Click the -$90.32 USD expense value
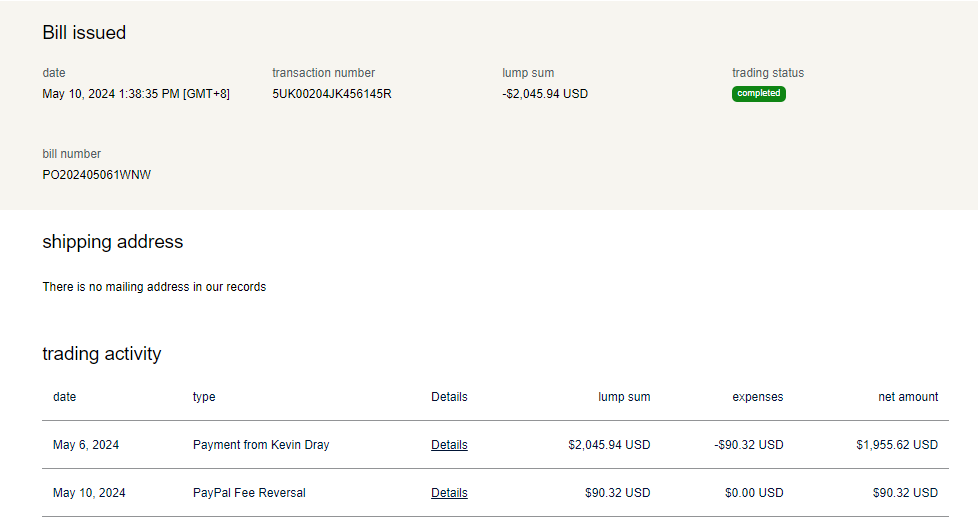 [749, 445]
